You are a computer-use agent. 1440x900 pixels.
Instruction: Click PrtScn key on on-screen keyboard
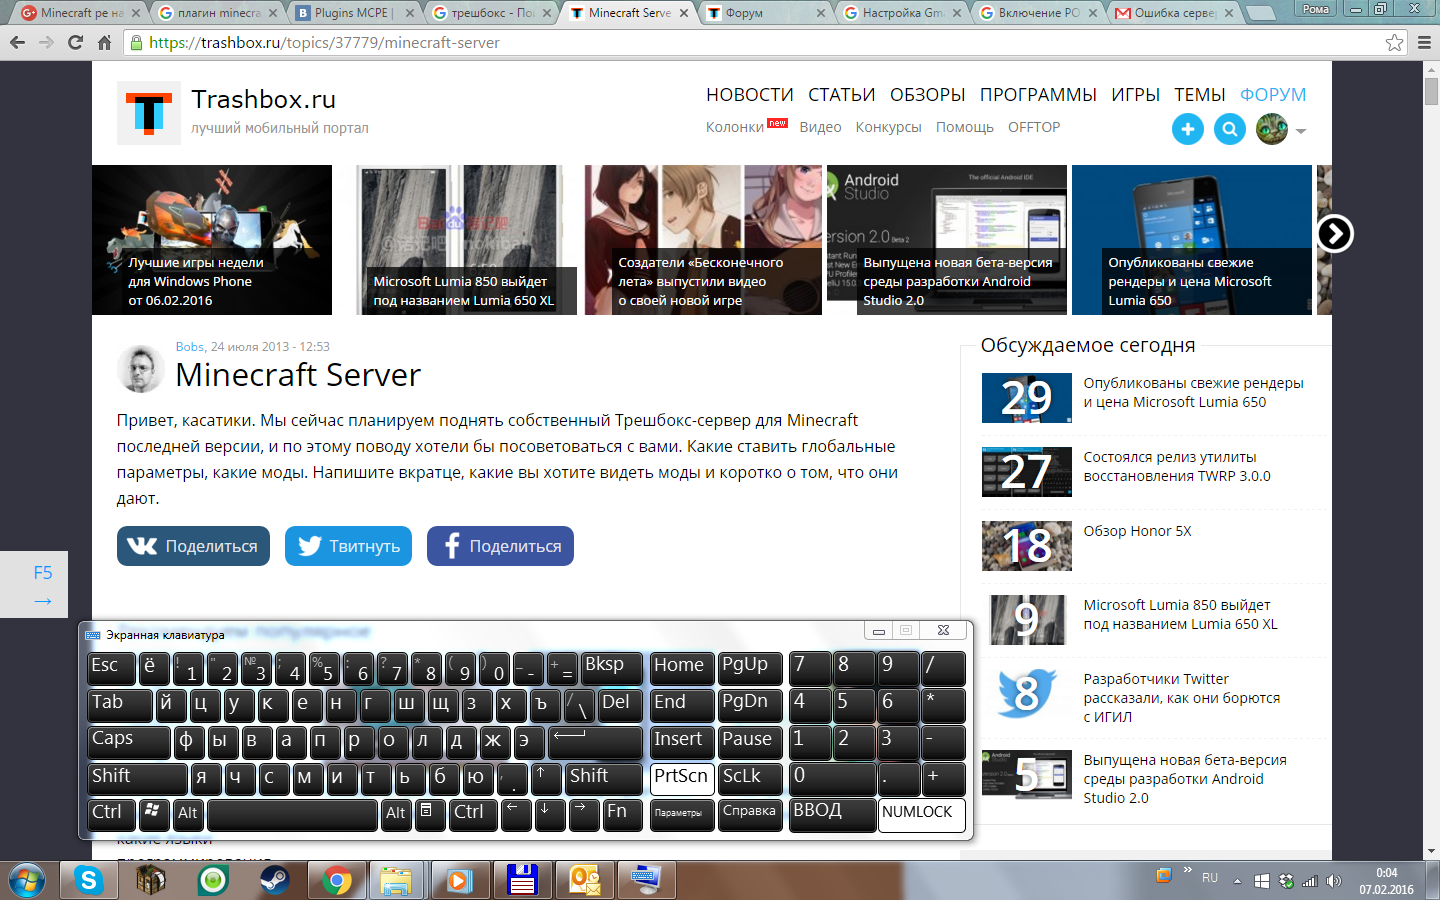tap(683, 779)
